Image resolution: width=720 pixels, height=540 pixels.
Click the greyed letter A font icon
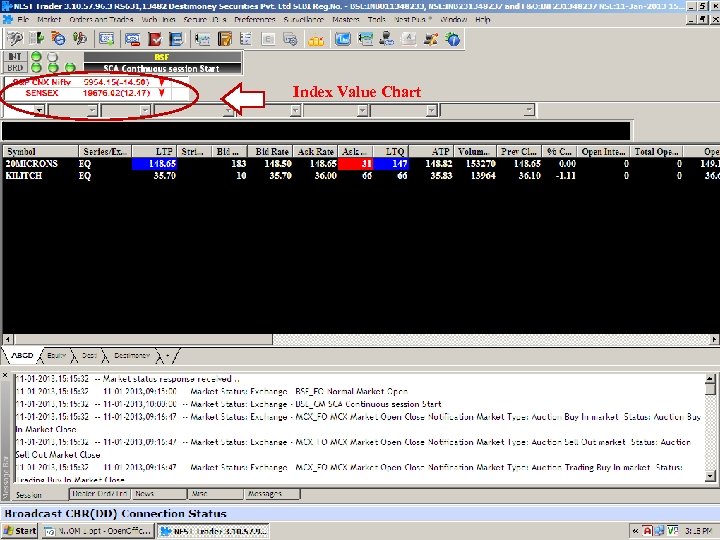[409, 39]
